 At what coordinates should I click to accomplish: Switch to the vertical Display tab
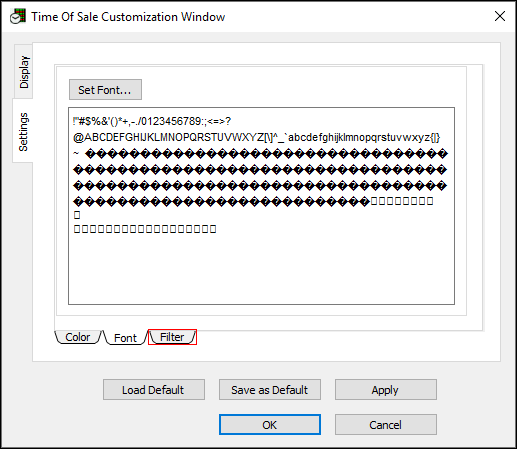[x=24, y=72]
